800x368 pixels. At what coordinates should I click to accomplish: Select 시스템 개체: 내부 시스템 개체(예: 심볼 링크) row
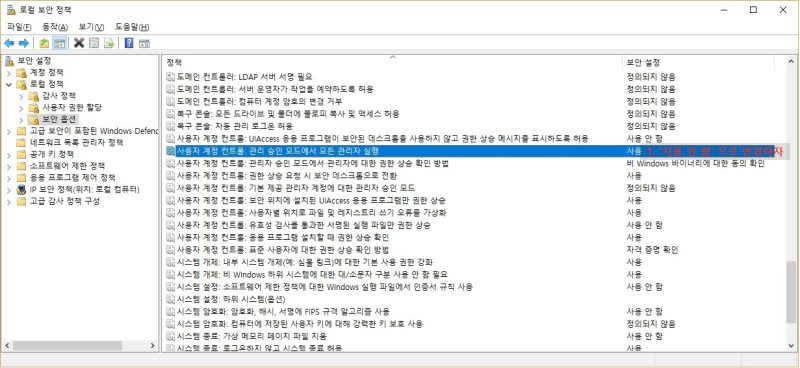[305, 262]
